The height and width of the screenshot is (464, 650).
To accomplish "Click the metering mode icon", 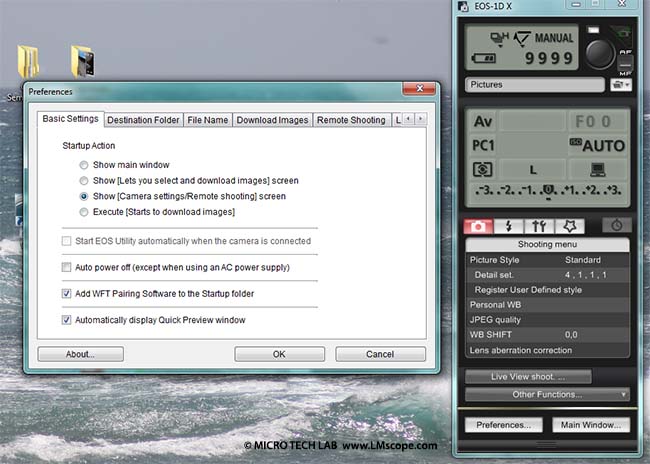I will click(483, 168).
